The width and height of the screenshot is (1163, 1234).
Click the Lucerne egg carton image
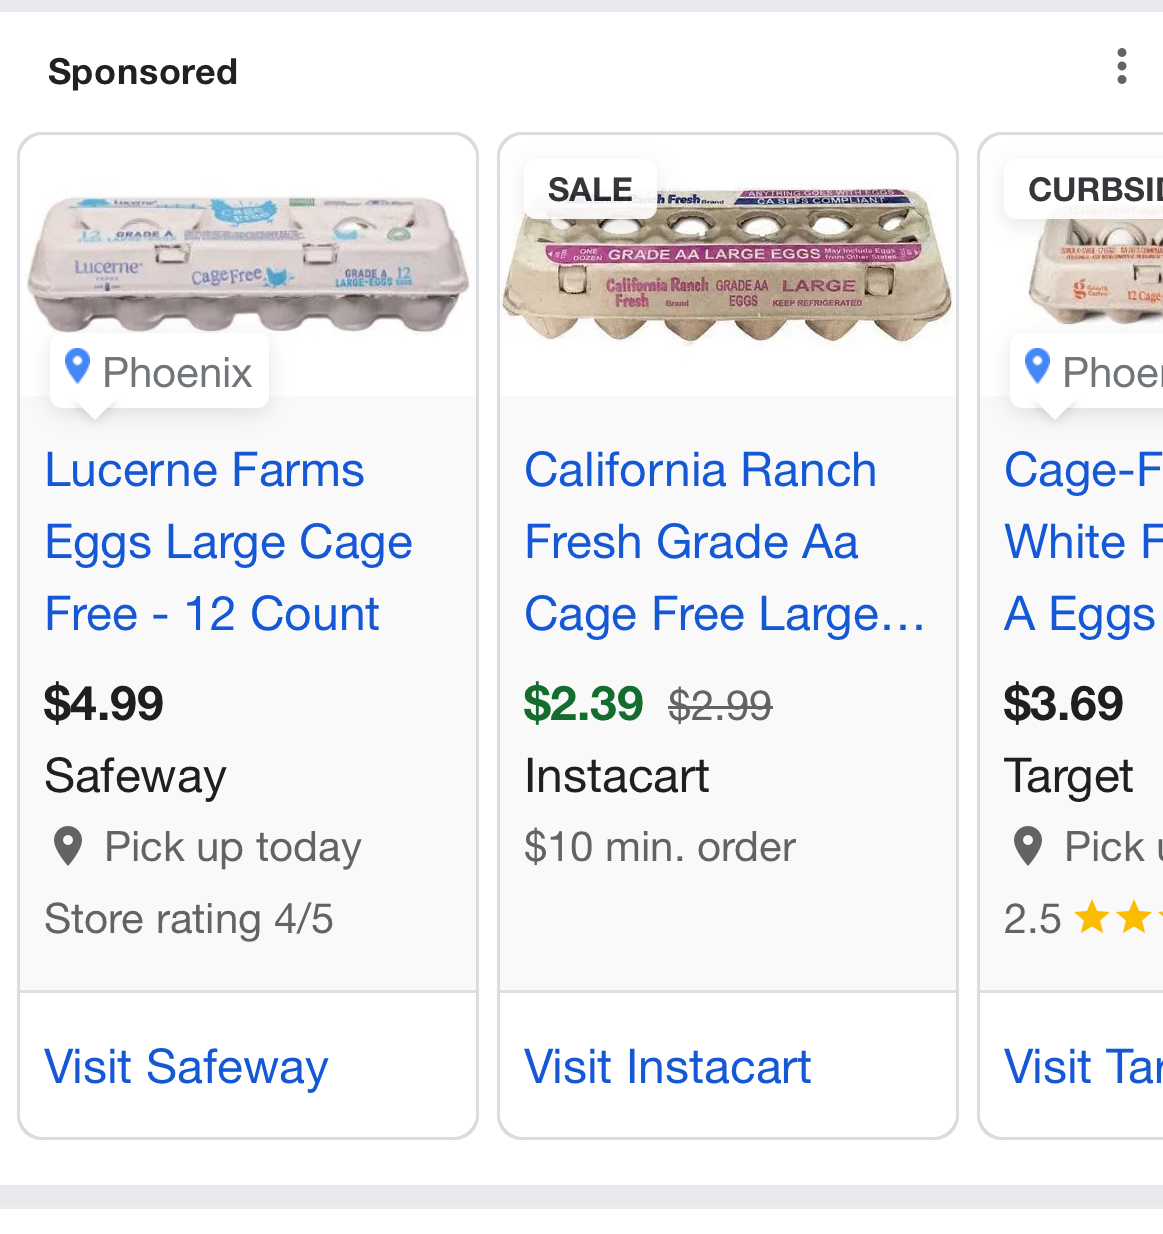click(x=247, y=263)
